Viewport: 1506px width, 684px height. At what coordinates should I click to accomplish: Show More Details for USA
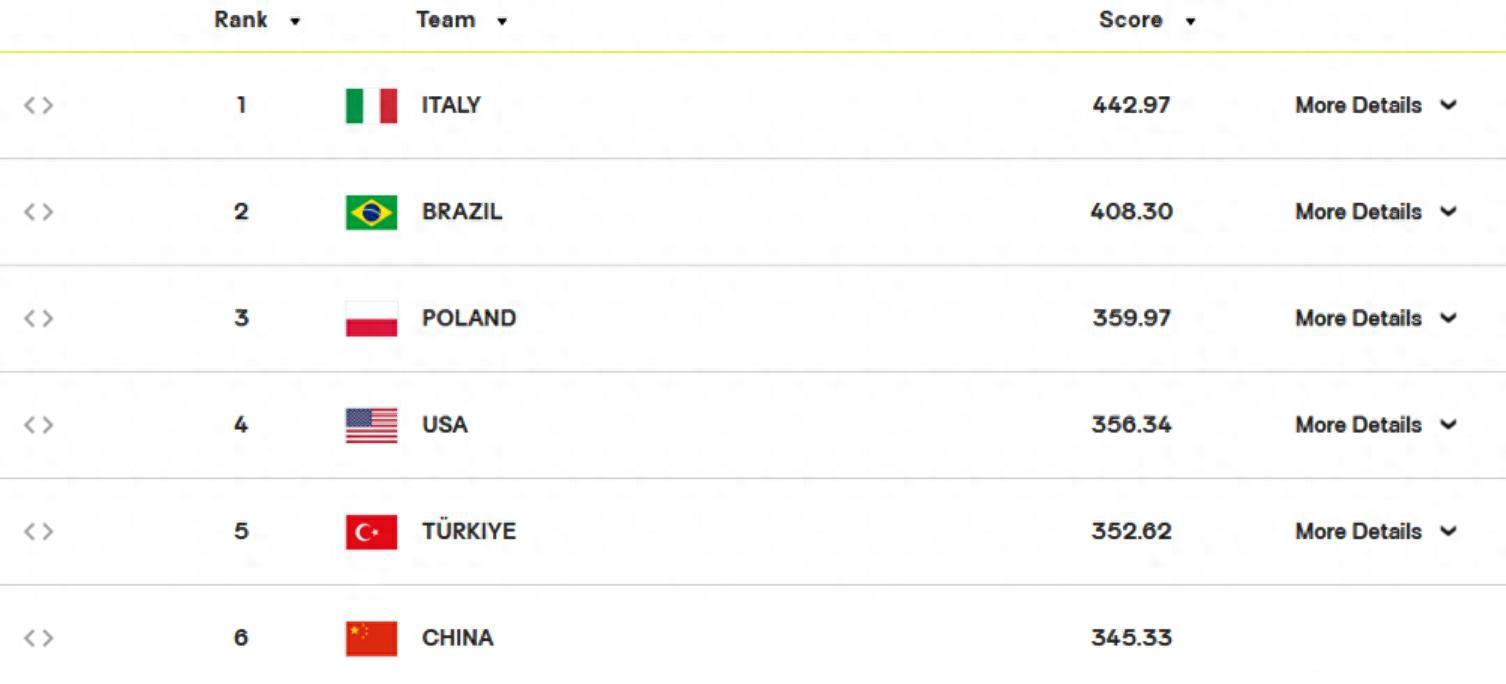(x=1376, y=425)
